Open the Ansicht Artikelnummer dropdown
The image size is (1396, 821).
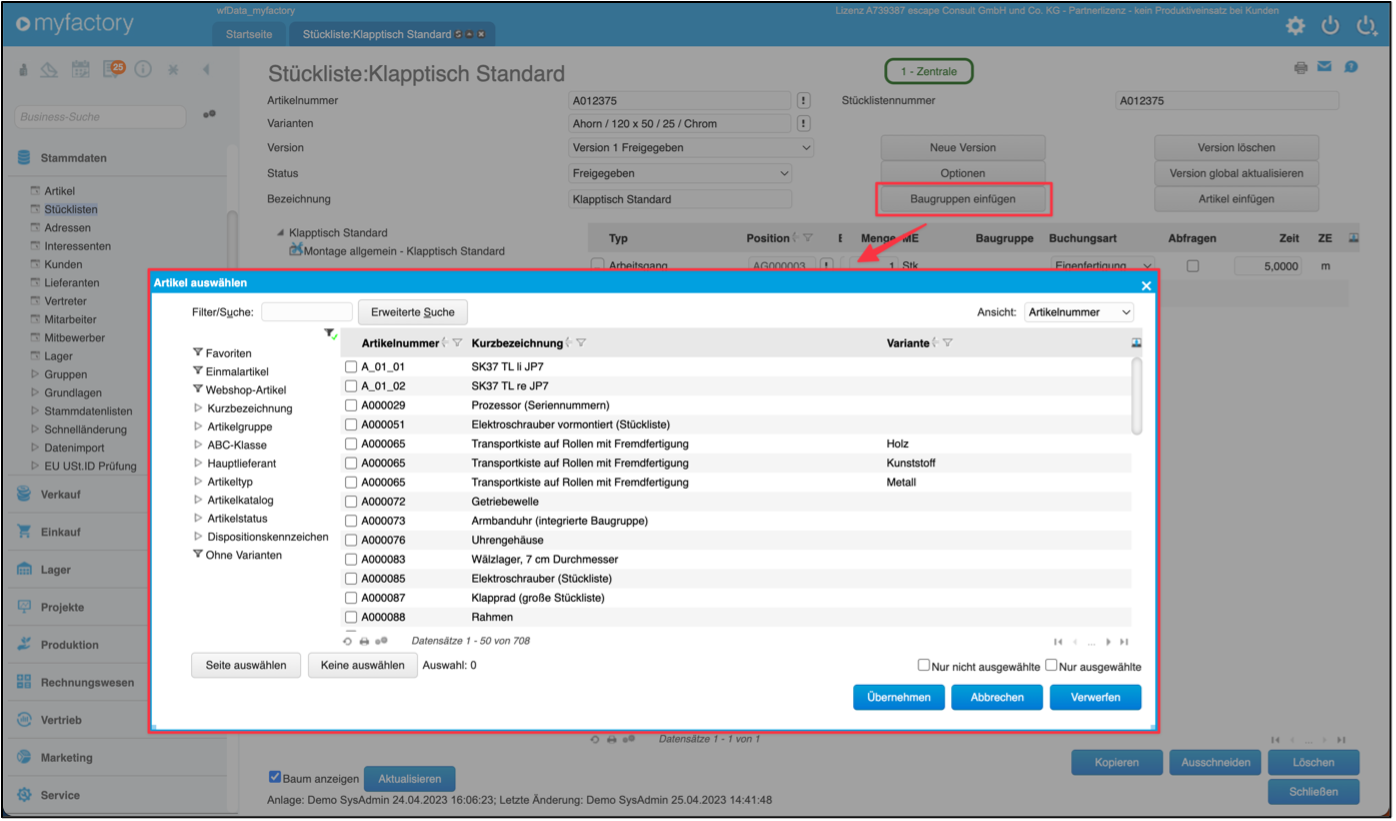(x=1079, y=312)
